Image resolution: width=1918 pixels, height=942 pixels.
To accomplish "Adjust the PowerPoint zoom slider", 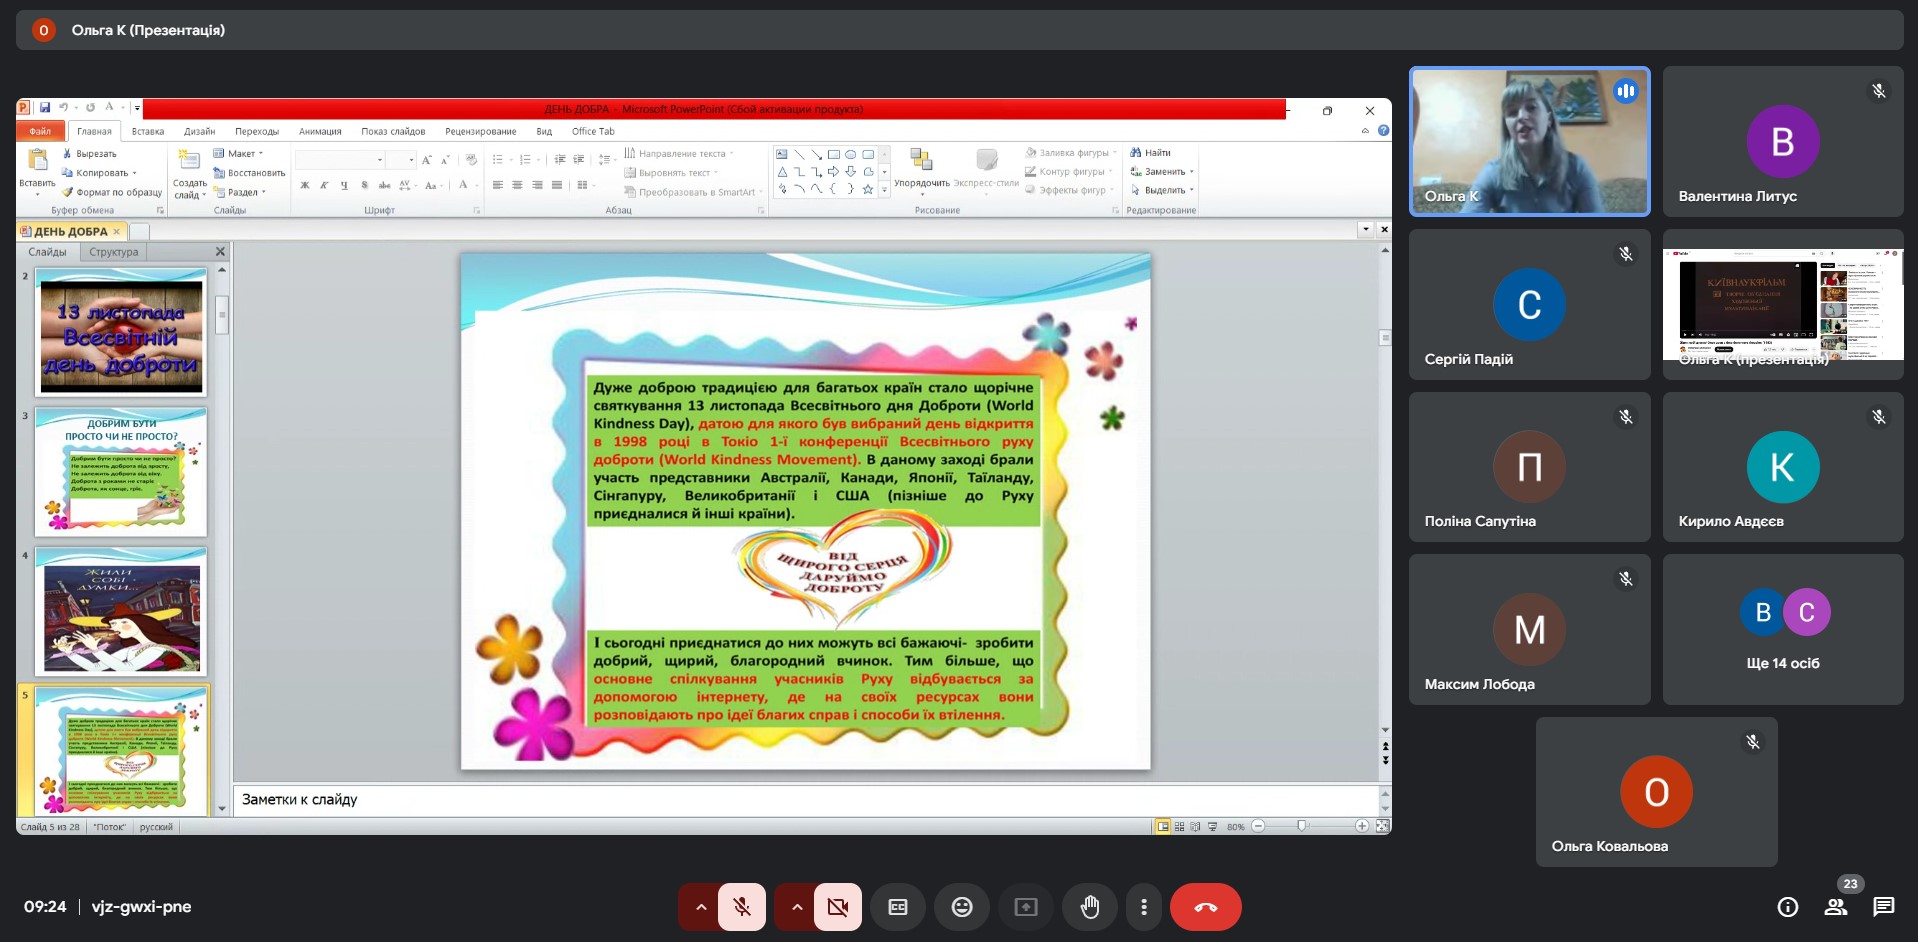I will click(x=1301, y=826).
